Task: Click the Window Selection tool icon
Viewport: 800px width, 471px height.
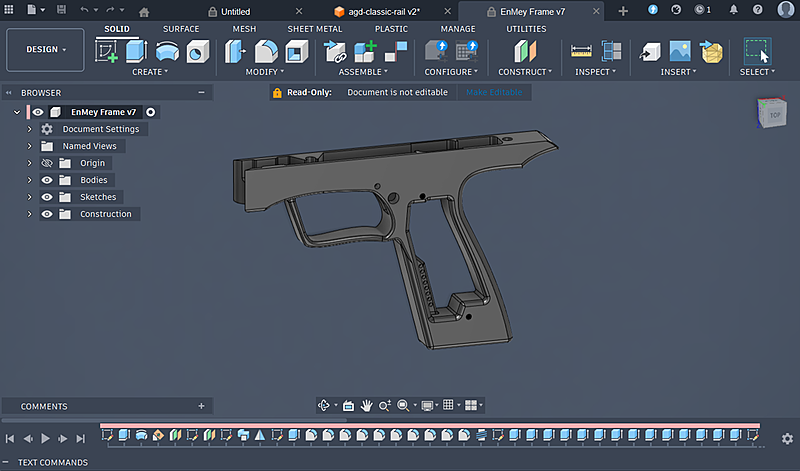Action: (757, 51)
